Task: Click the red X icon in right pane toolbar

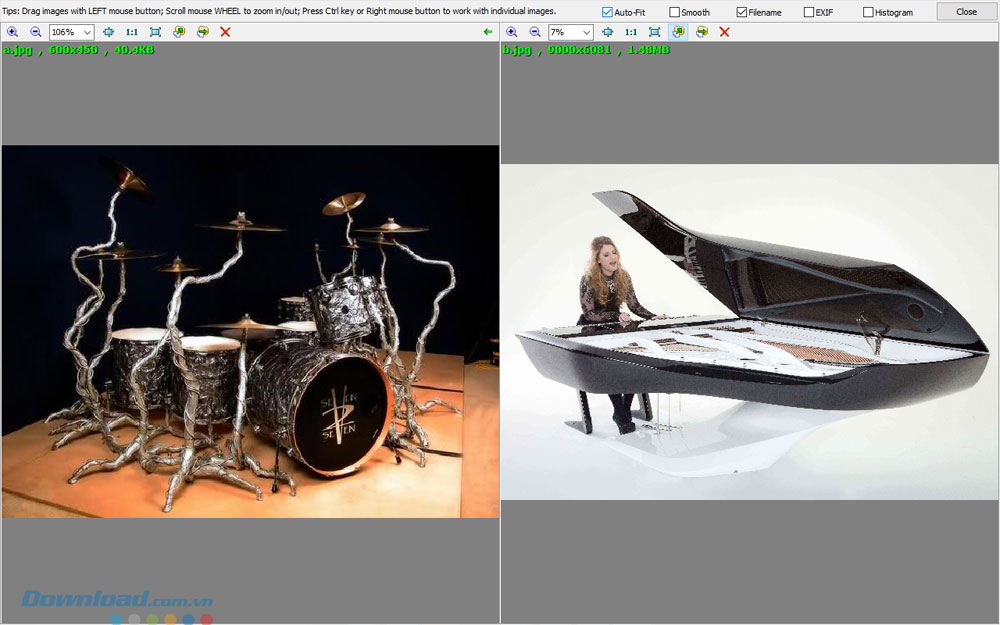Action: [x=724, y=32]
